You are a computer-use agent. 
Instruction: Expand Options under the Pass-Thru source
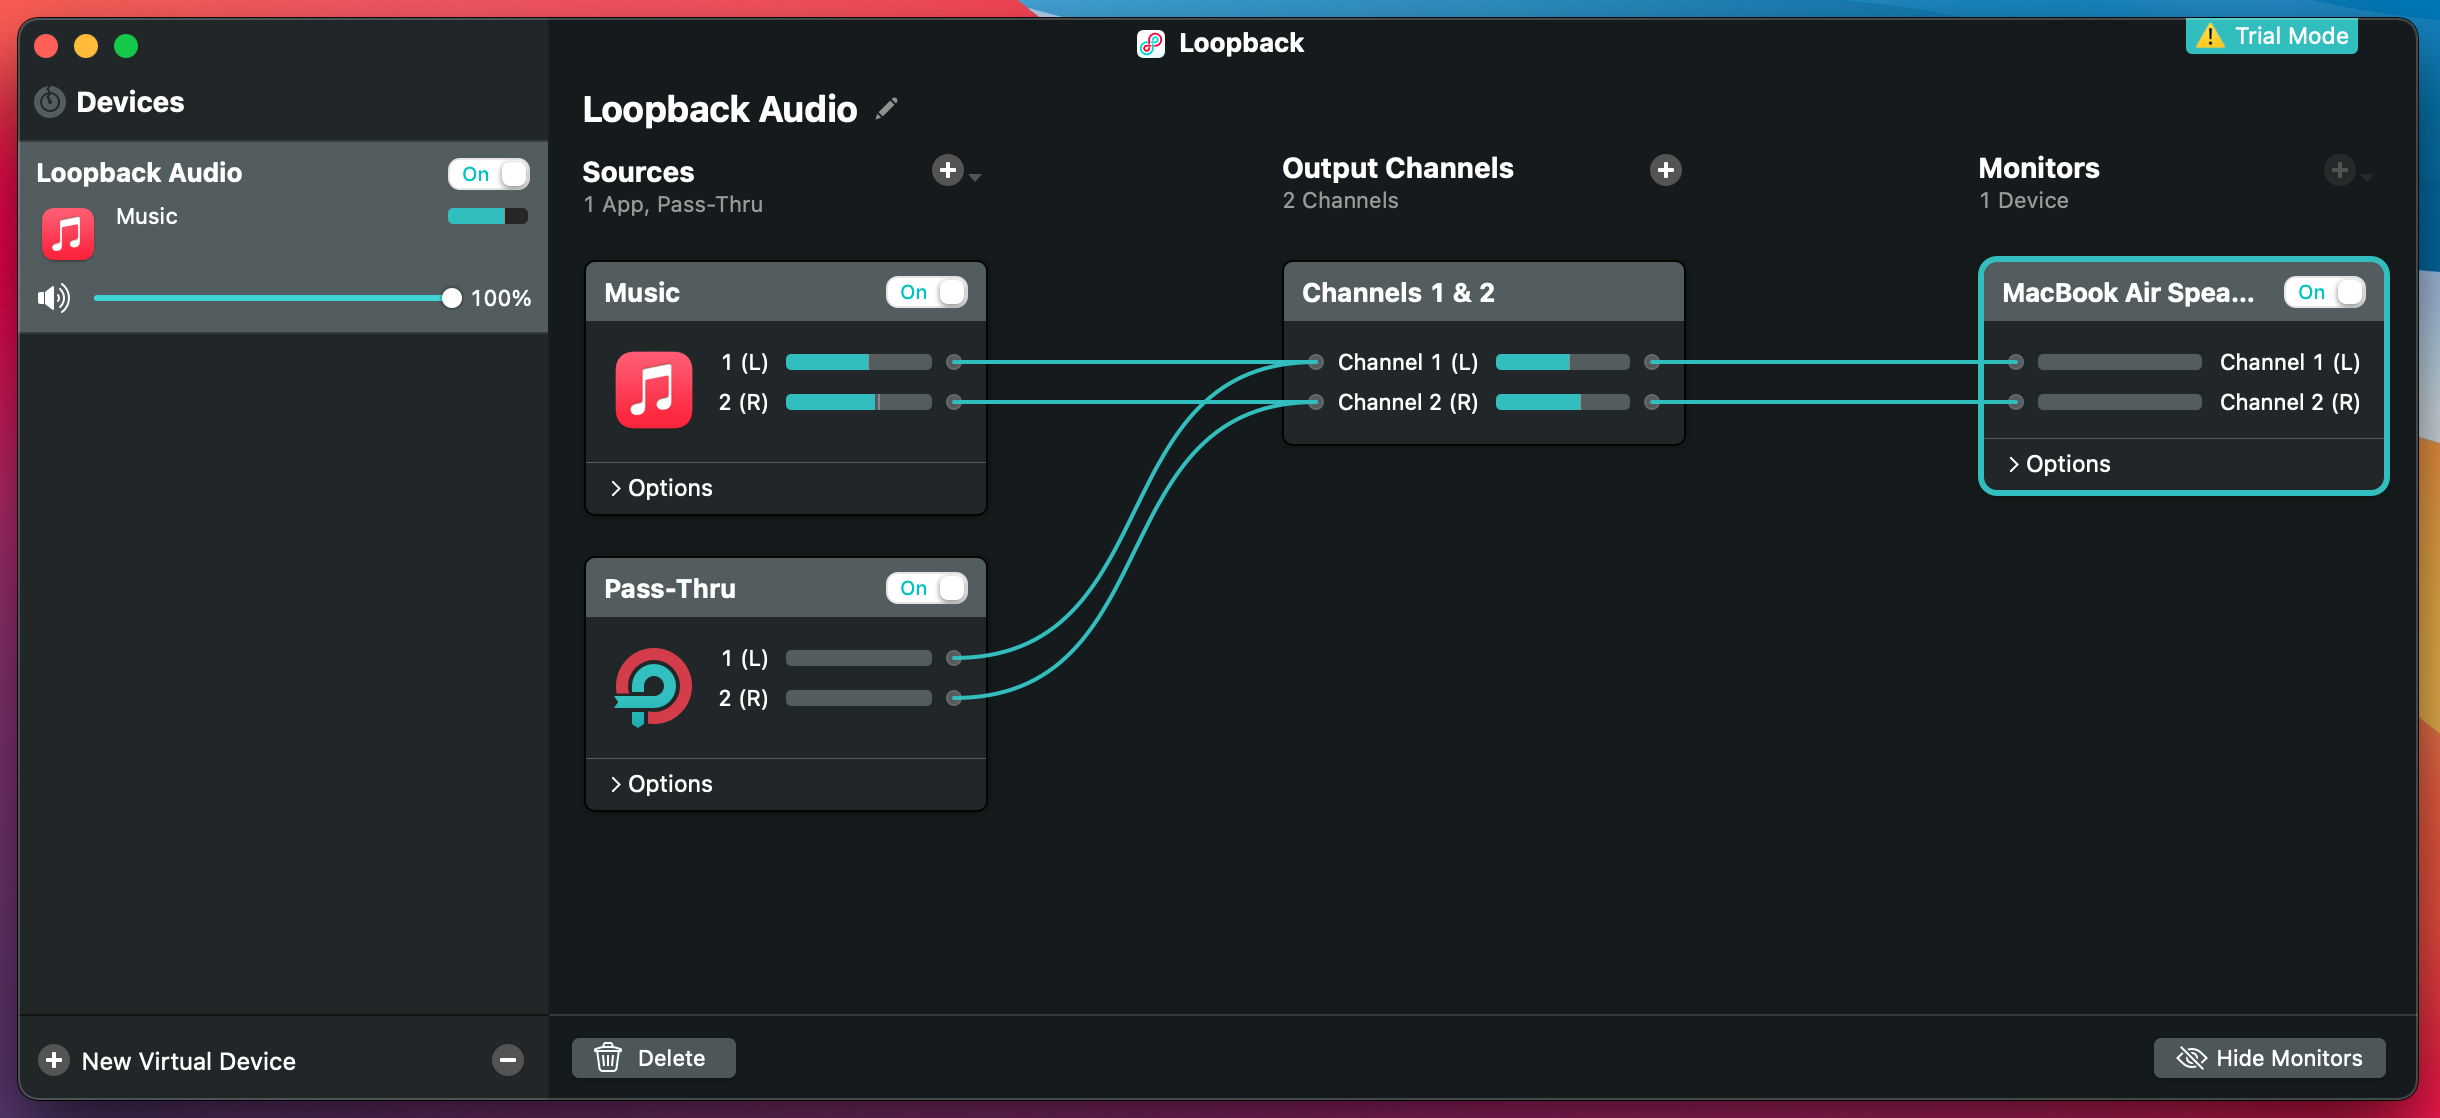pos(661,784)
